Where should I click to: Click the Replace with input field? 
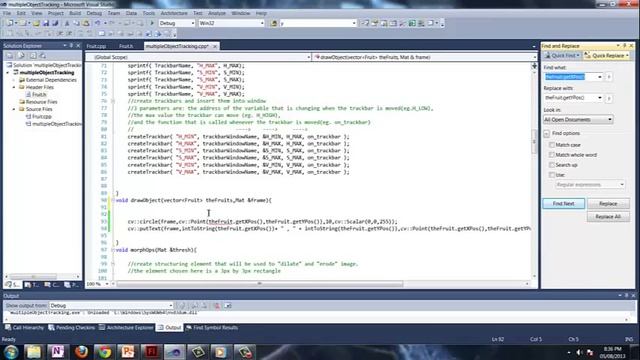(570, 98)
